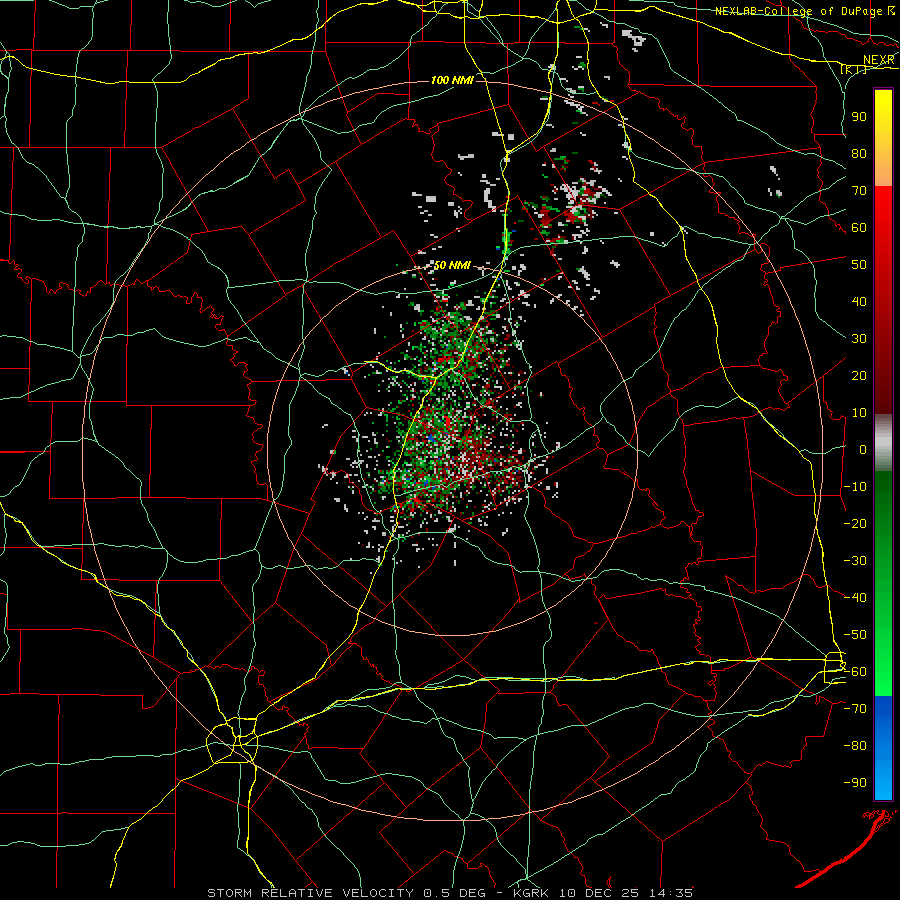The width and height of the screenshot is (900, 900).
Task: Select the -90 value on velocity scale
Action: coord(855,783)
